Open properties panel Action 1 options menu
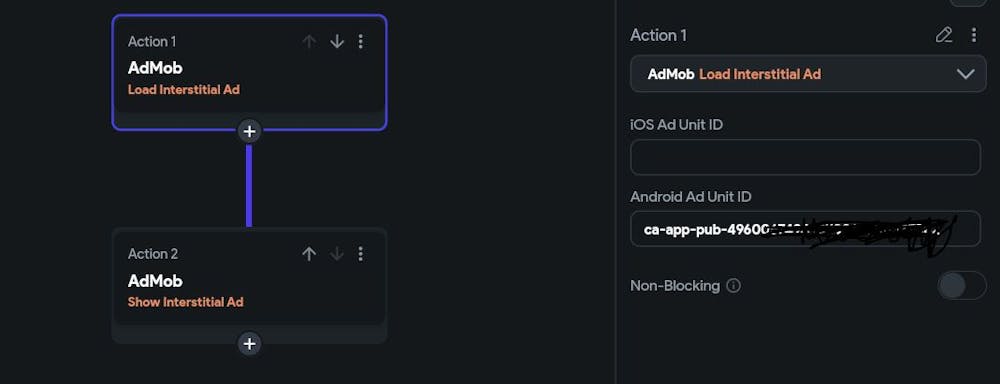 [x=973, y=35]
